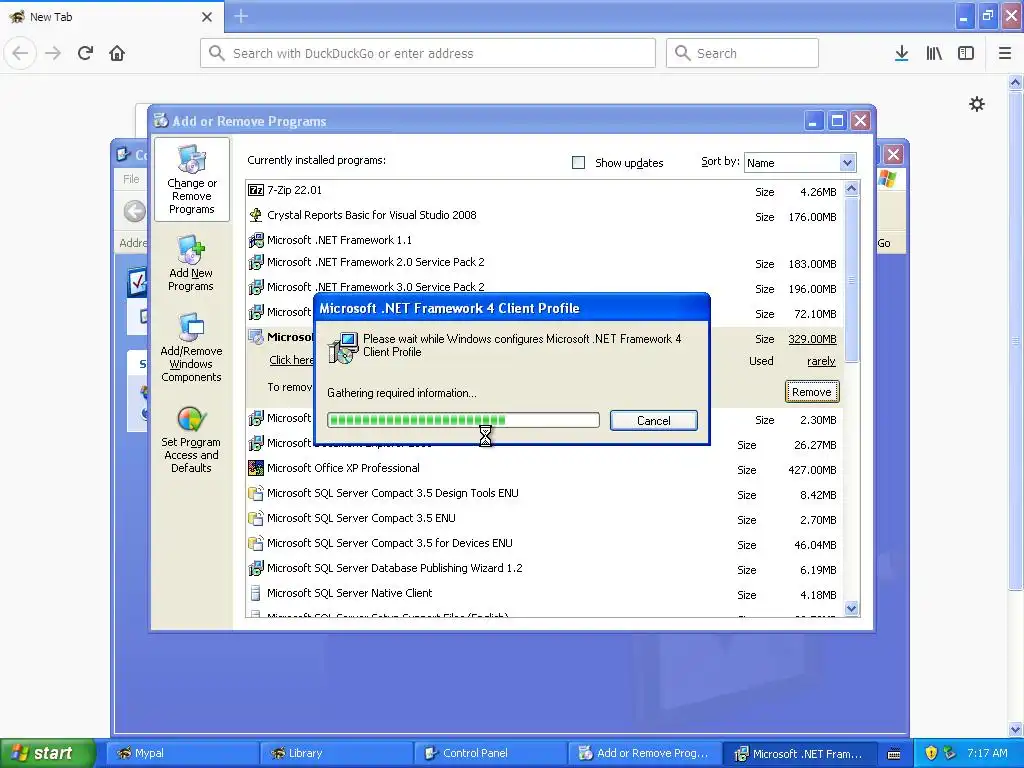Open Set Program Access and Defaults
1024x768 pixels.
pos(191,439)
